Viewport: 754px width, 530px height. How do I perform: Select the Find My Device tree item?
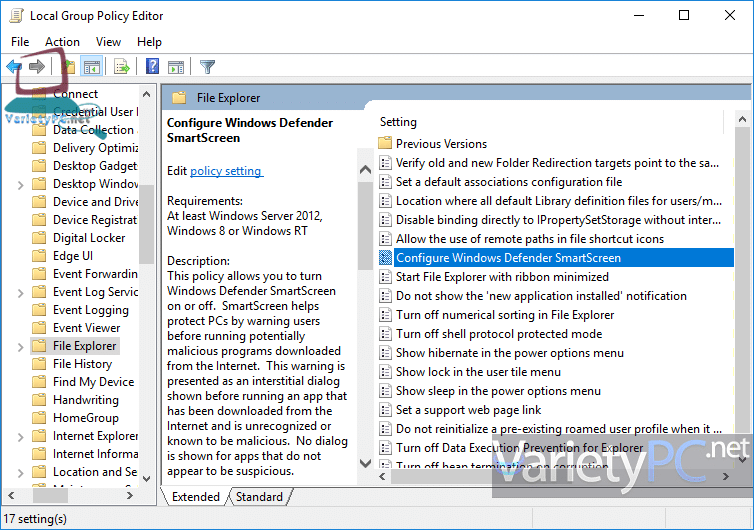[x=93, y=382]
